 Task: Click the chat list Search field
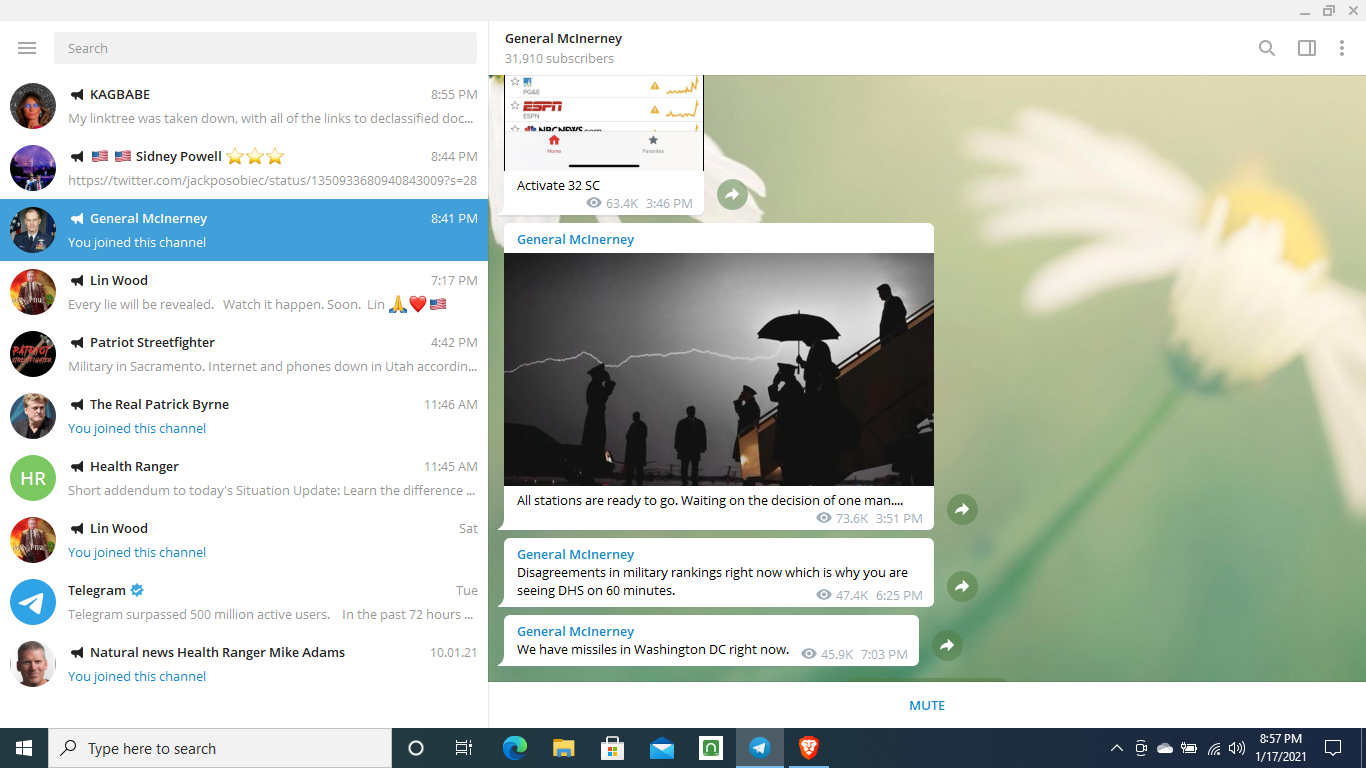tap(265, 48)
